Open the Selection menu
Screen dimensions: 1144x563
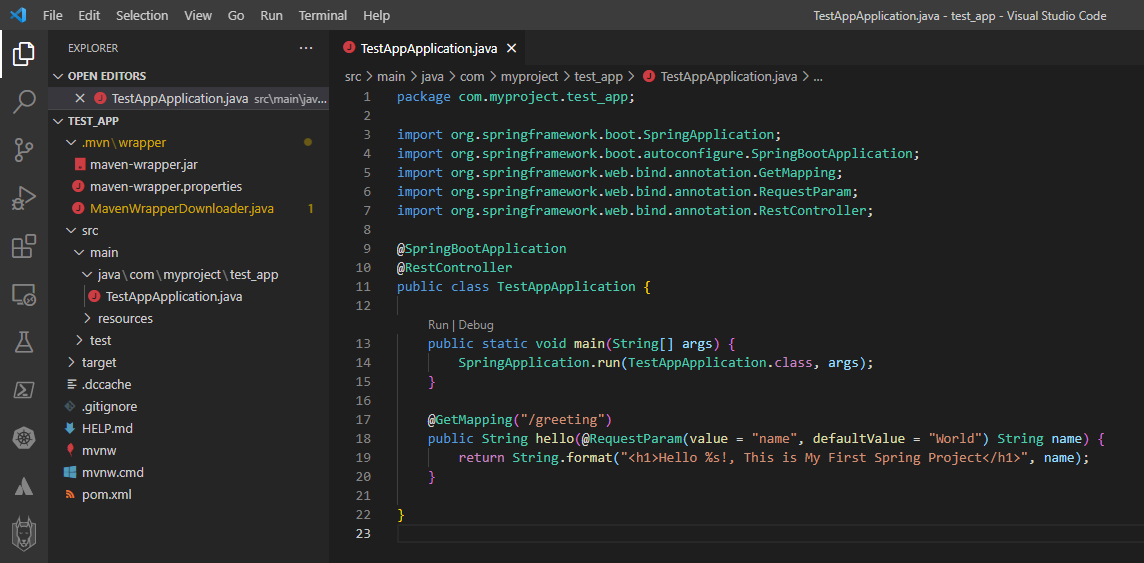pos(142,15)
